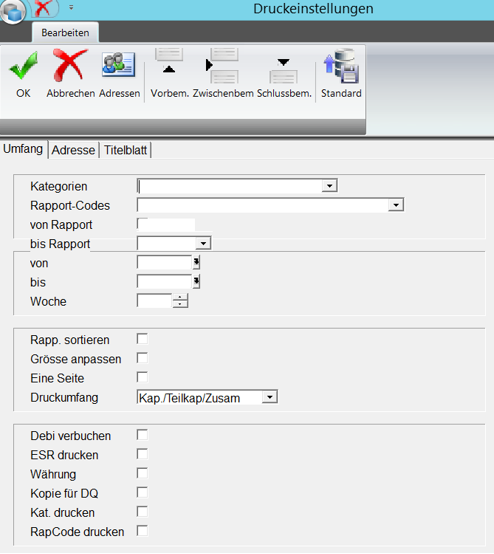Image resolution: width=494 pixels, height=554 pixels.
Task: Confirm settings with the green OK checkmark
Action: (23, 66)
